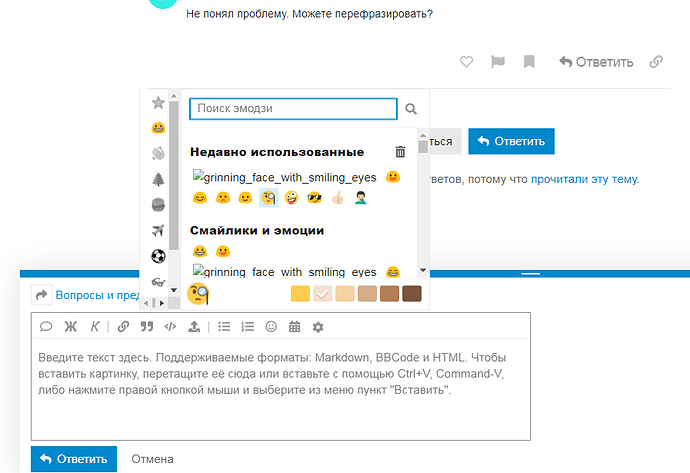This screenshot has height=473, width=690.
Task: Click the upload icon in the editor toolbar
Action: tap(194, 326)
